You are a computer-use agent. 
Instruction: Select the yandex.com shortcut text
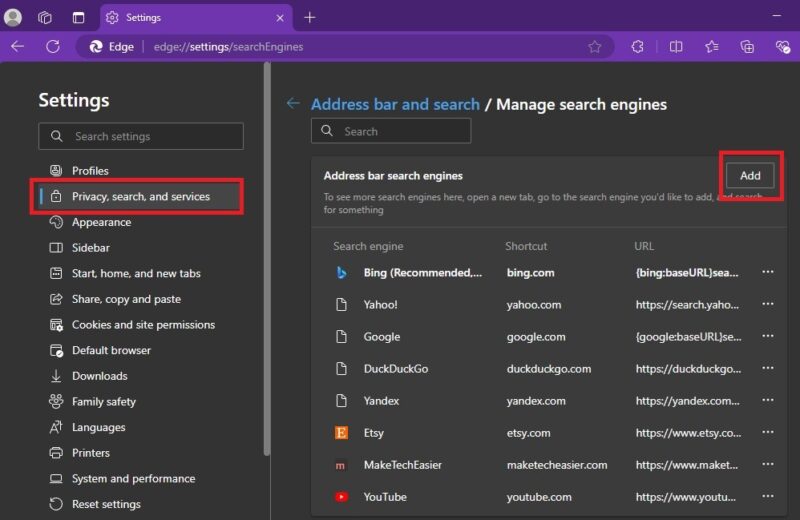(536, 401)
